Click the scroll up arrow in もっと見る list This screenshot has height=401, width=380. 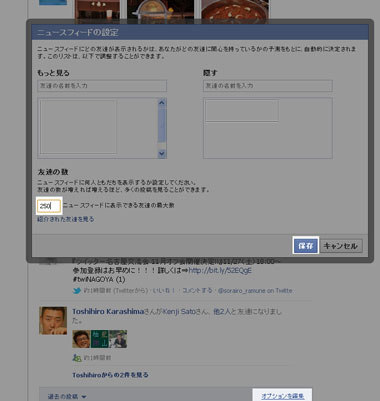(x=162, y=103)
